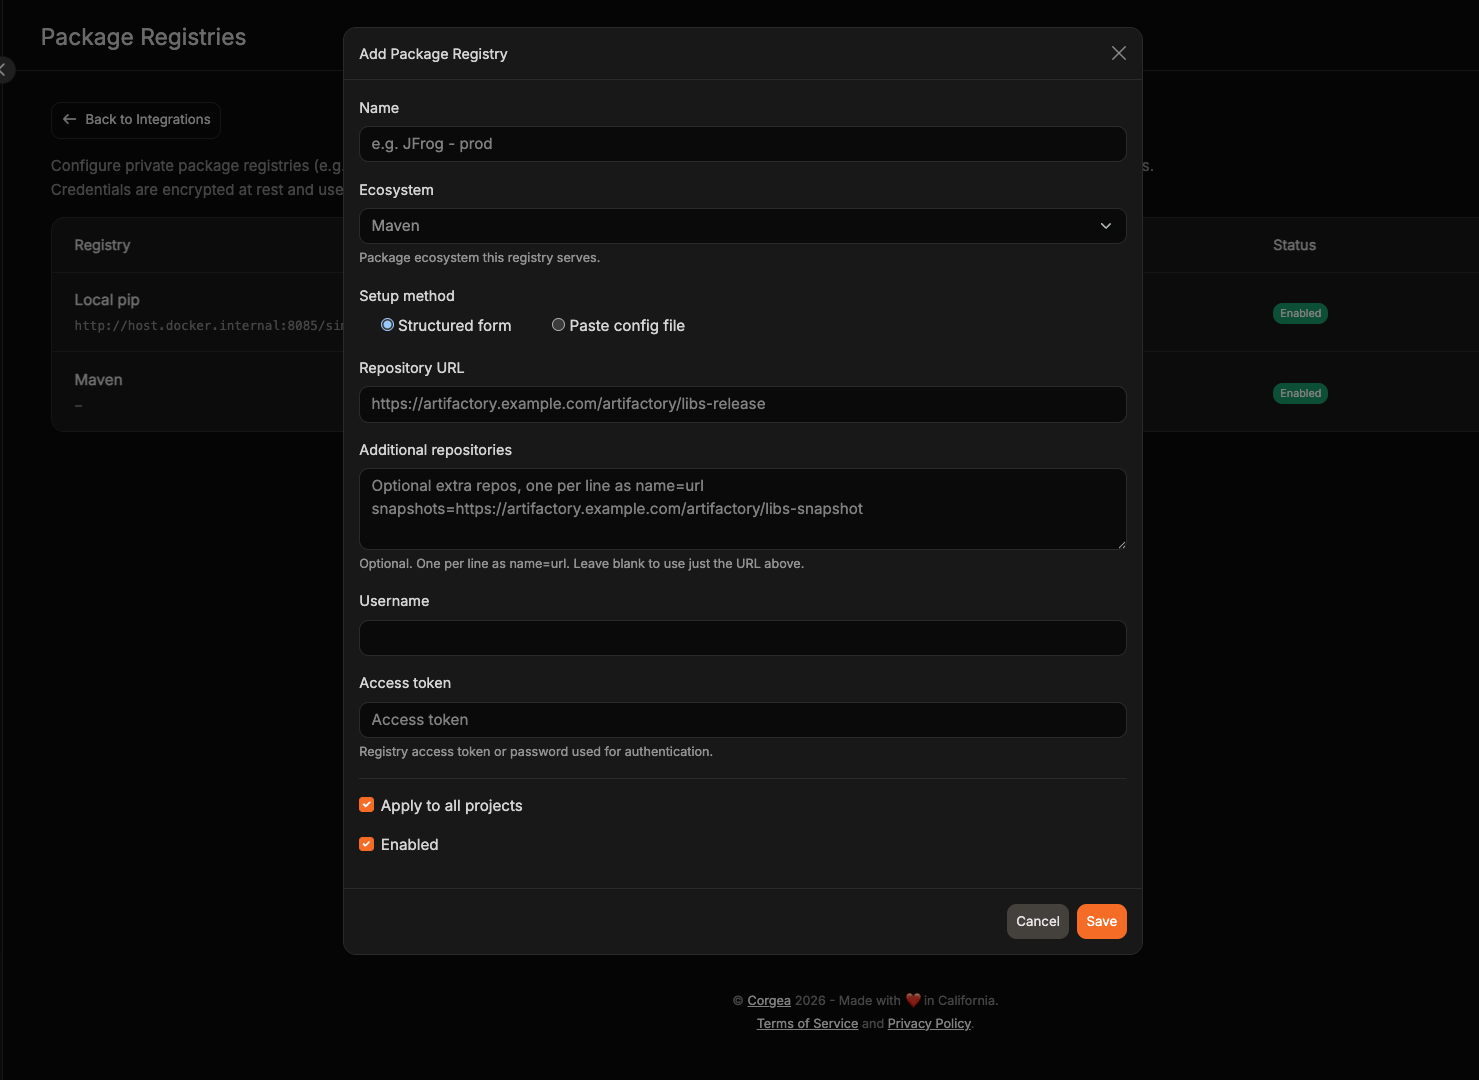This screenshot has width=1479, height=1080.
Task: Select the Paste config file option
Action: (x=558, y=325)
